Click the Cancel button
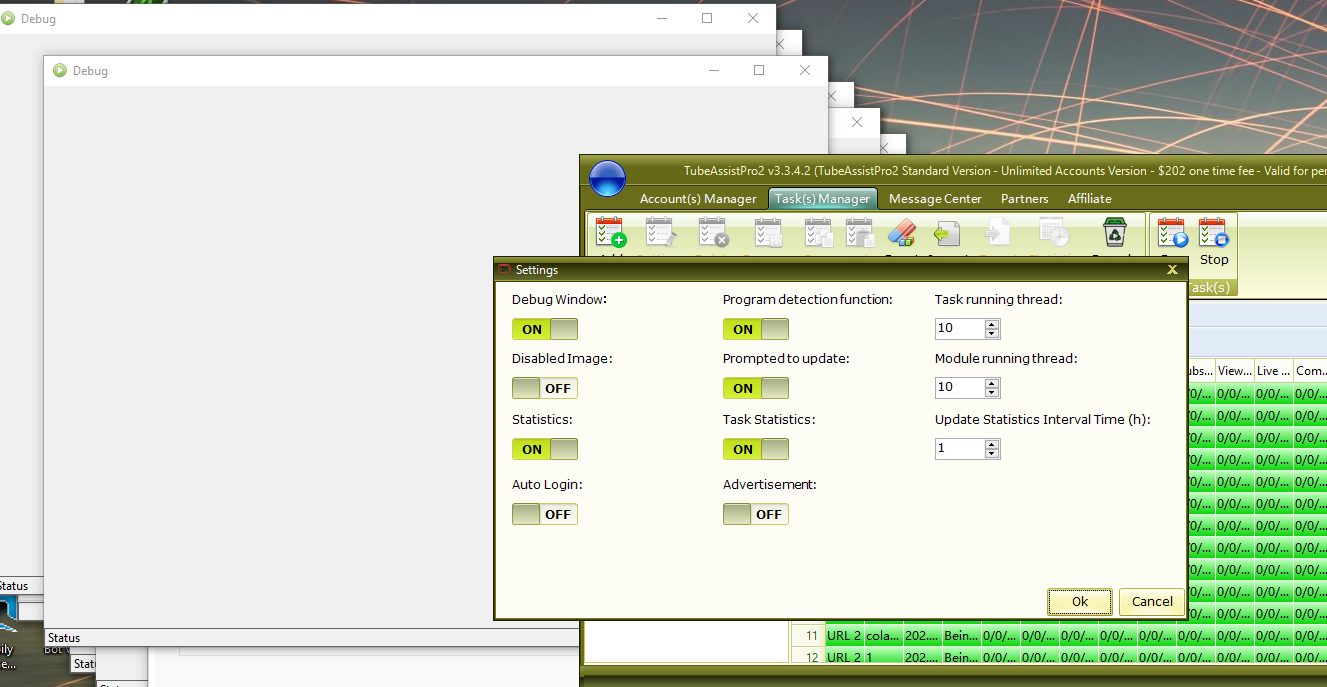1327x687 pixels. (1152, 601)
